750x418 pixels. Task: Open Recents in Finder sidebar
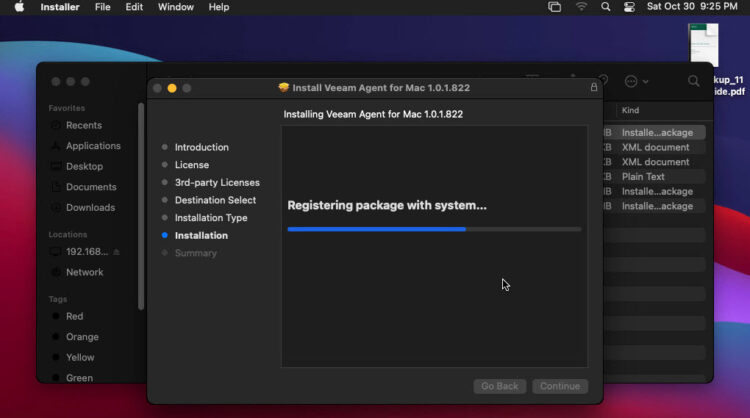click(84, 125)
